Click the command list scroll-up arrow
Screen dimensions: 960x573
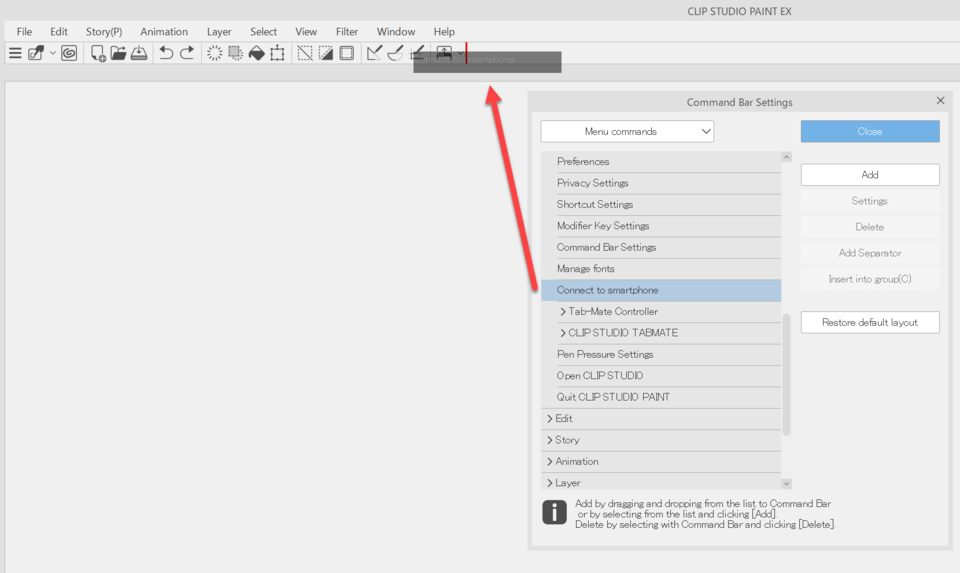click(x=787, y=157)
